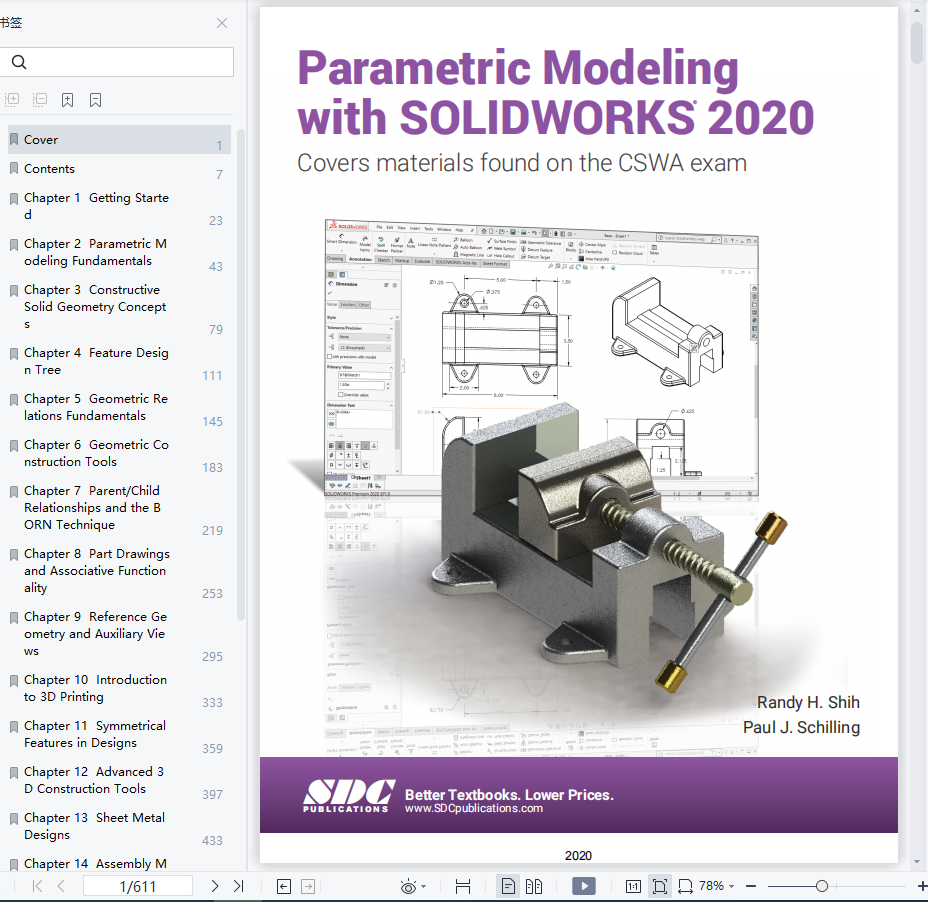Click www.SDCpublications.com on the cover
Image resolution: width=928 pixels, height=902 pixels.
click(x=473, y=808)
